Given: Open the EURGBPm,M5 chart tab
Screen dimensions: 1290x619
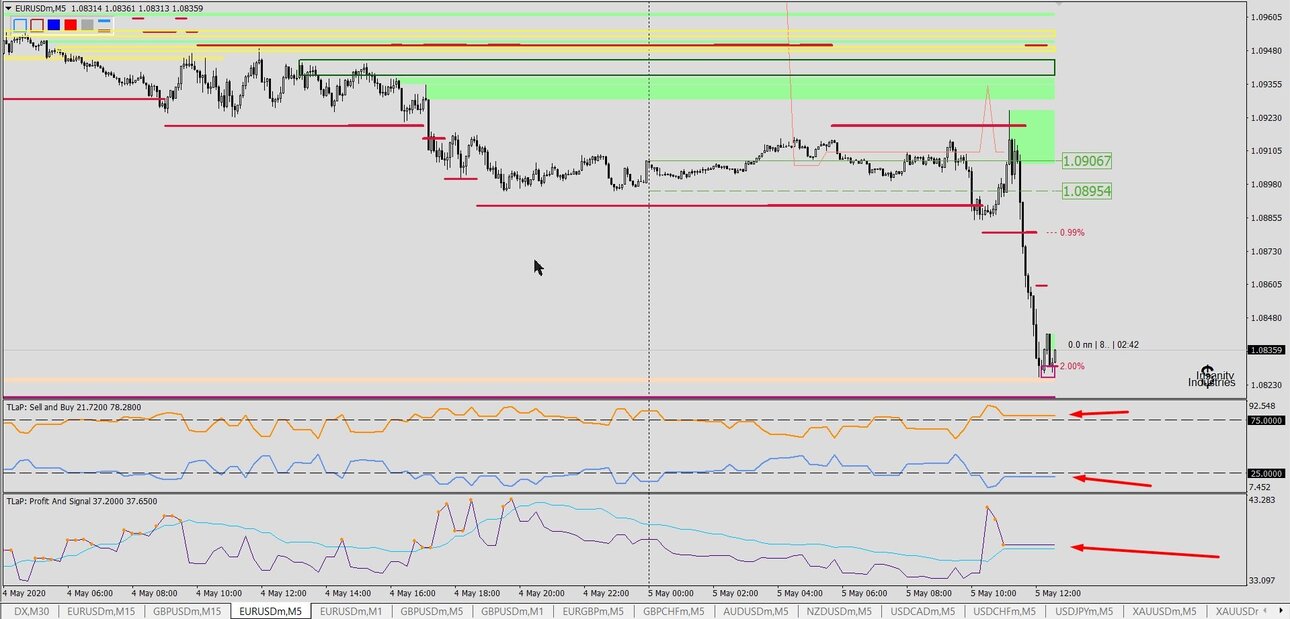Looking at the screenshot, I should (593, 611).
